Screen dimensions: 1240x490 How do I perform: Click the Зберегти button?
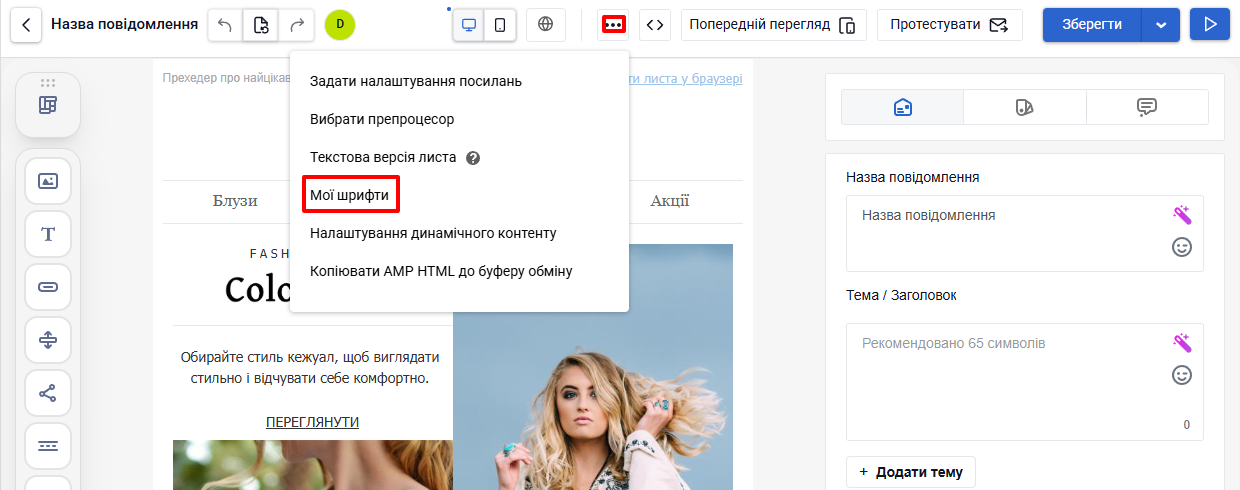coord(1092,25)
